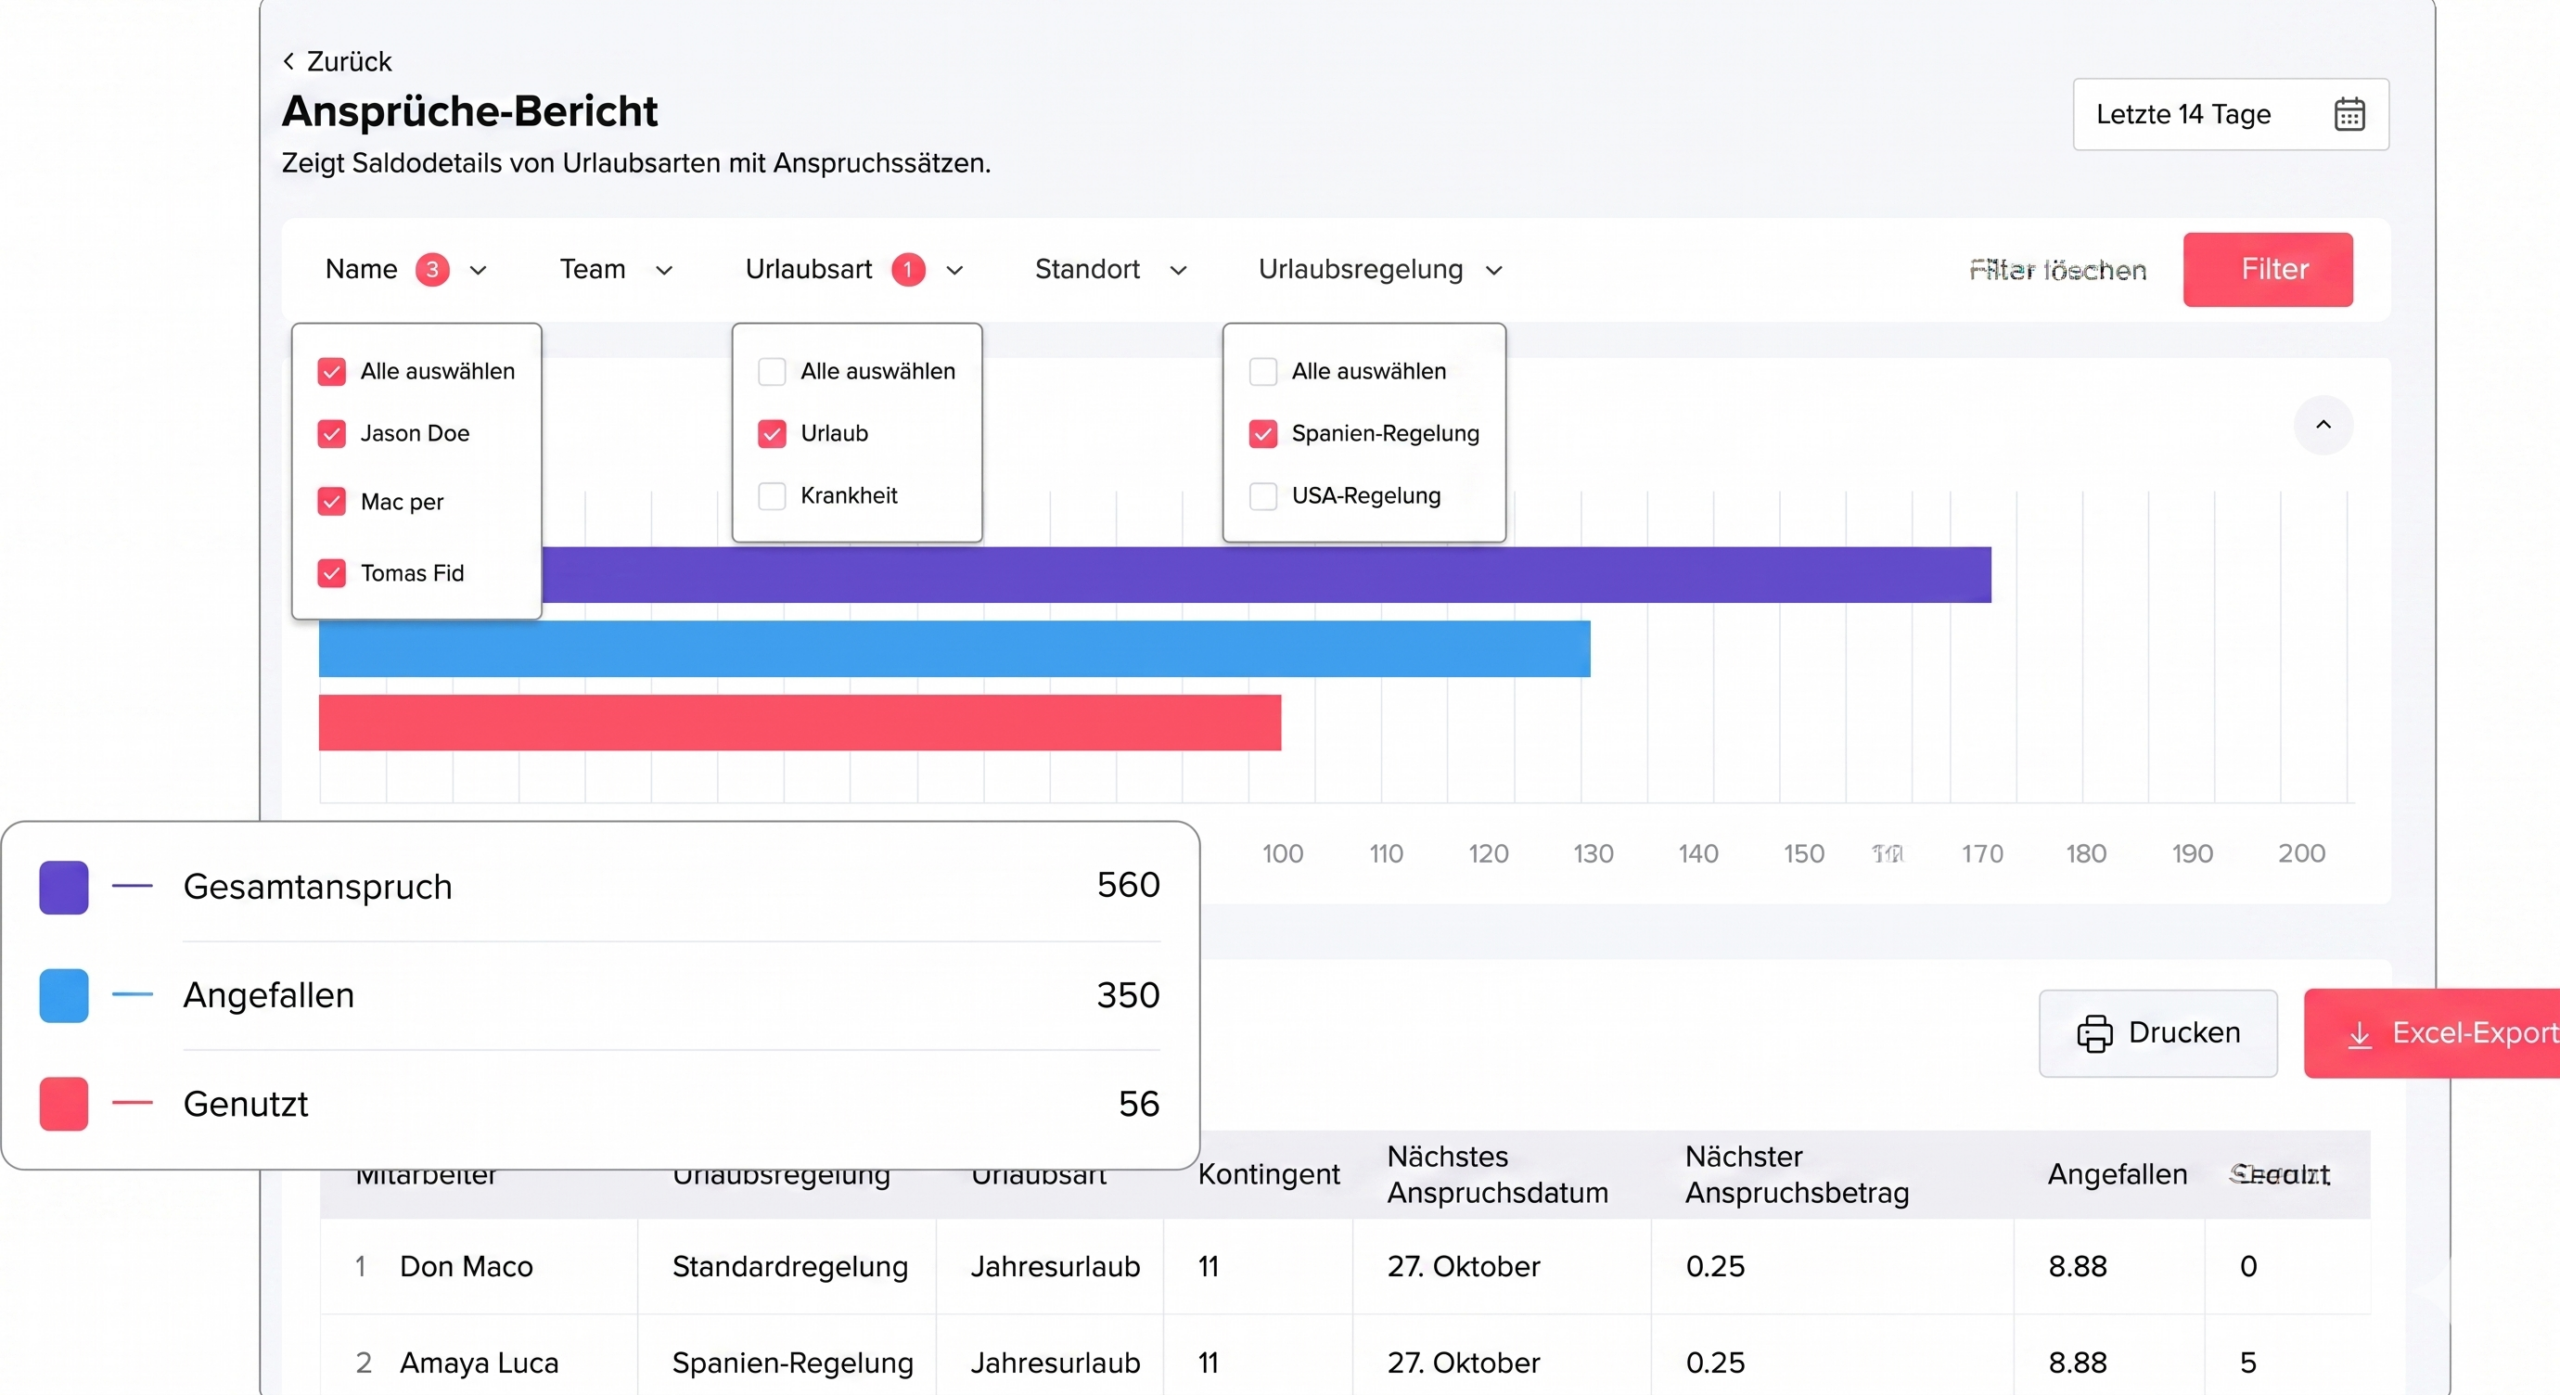Collapse the chart with the up chevron

[2322, 425]
